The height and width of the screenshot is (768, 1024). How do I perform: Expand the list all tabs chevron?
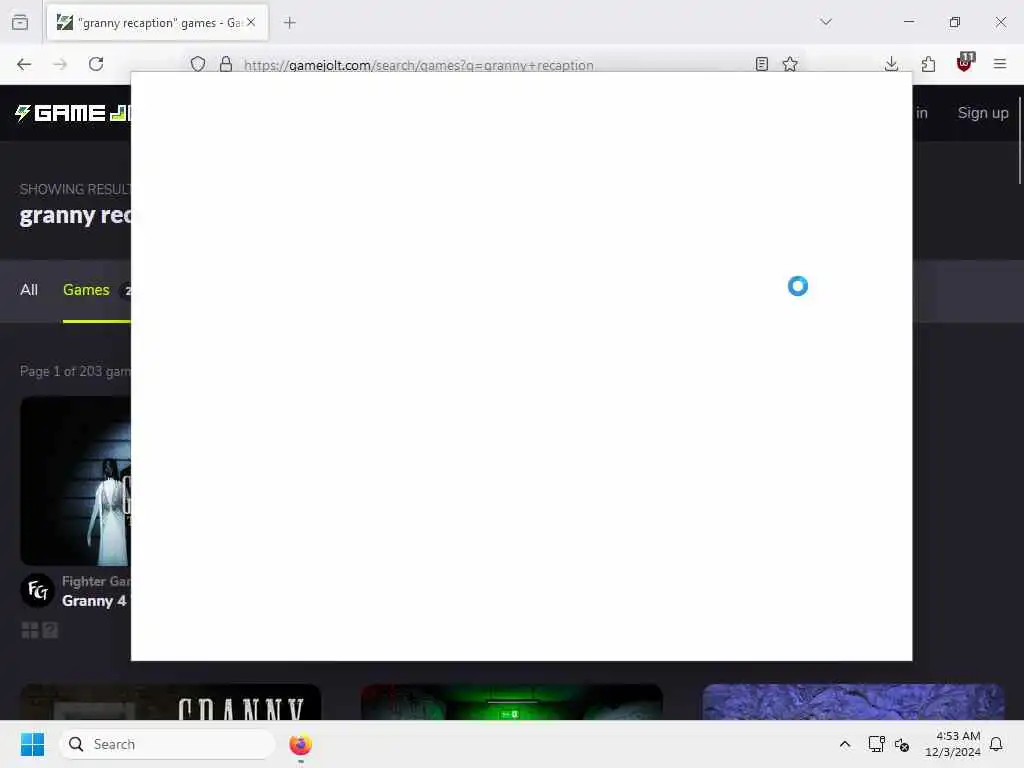point(826,22)
